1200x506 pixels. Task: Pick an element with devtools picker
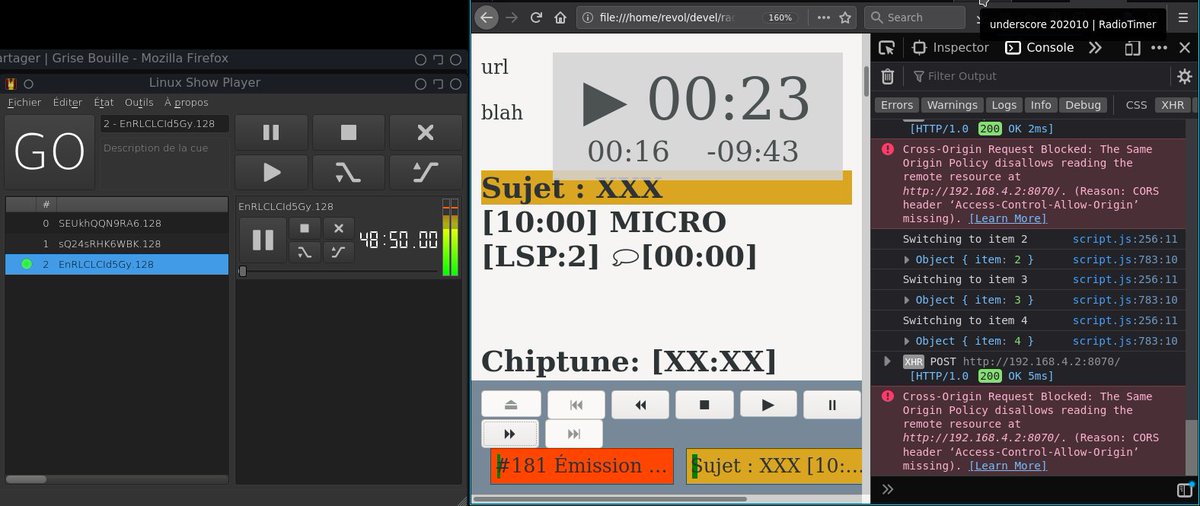coord(887,47)
